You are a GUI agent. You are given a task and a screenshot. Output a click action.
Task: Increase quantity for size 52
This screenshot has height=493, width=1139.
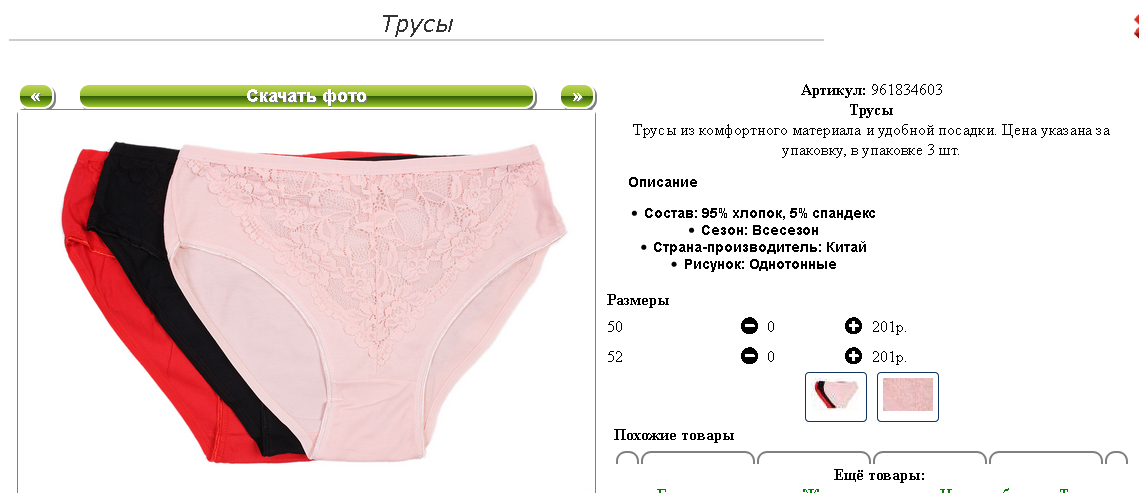(x=854, y=356)
